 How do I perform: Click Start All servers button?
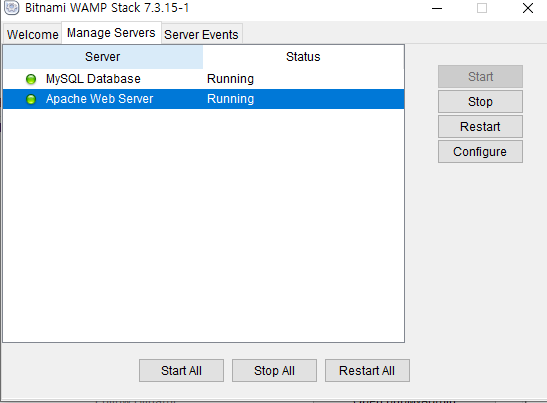(x=181, y=371)
